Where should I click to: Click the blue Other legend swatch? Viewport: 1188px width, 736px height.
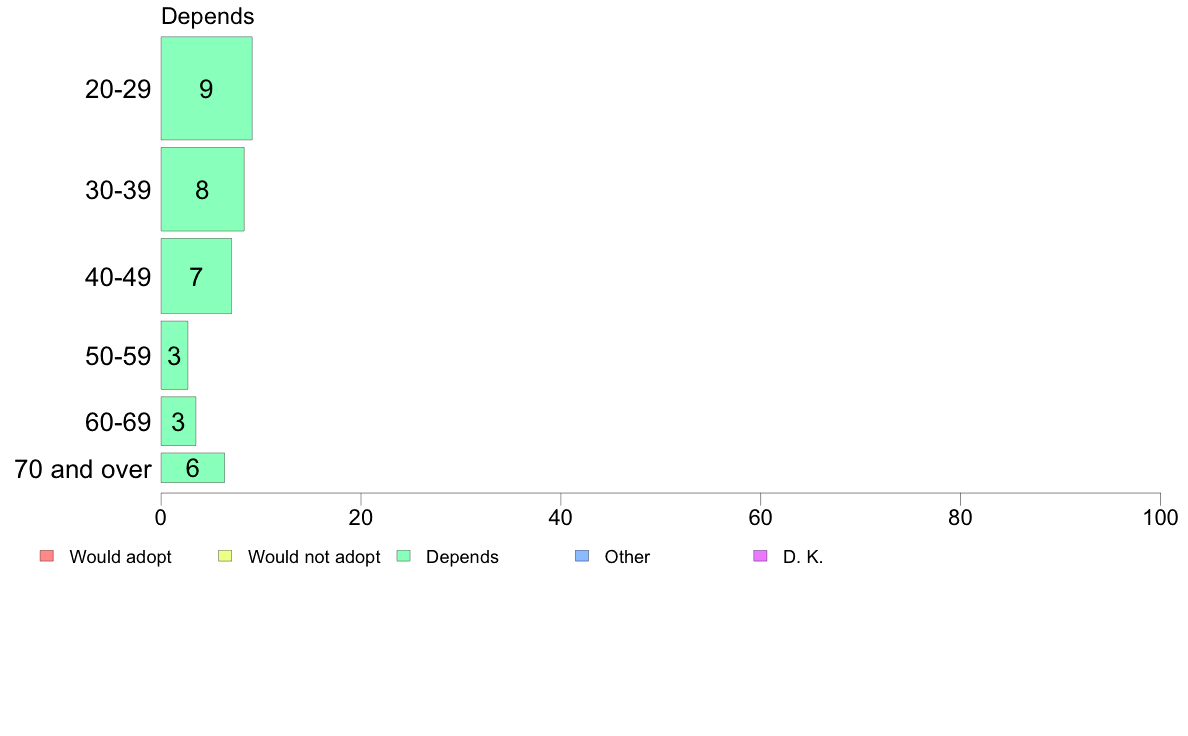(x=582, y=556)
